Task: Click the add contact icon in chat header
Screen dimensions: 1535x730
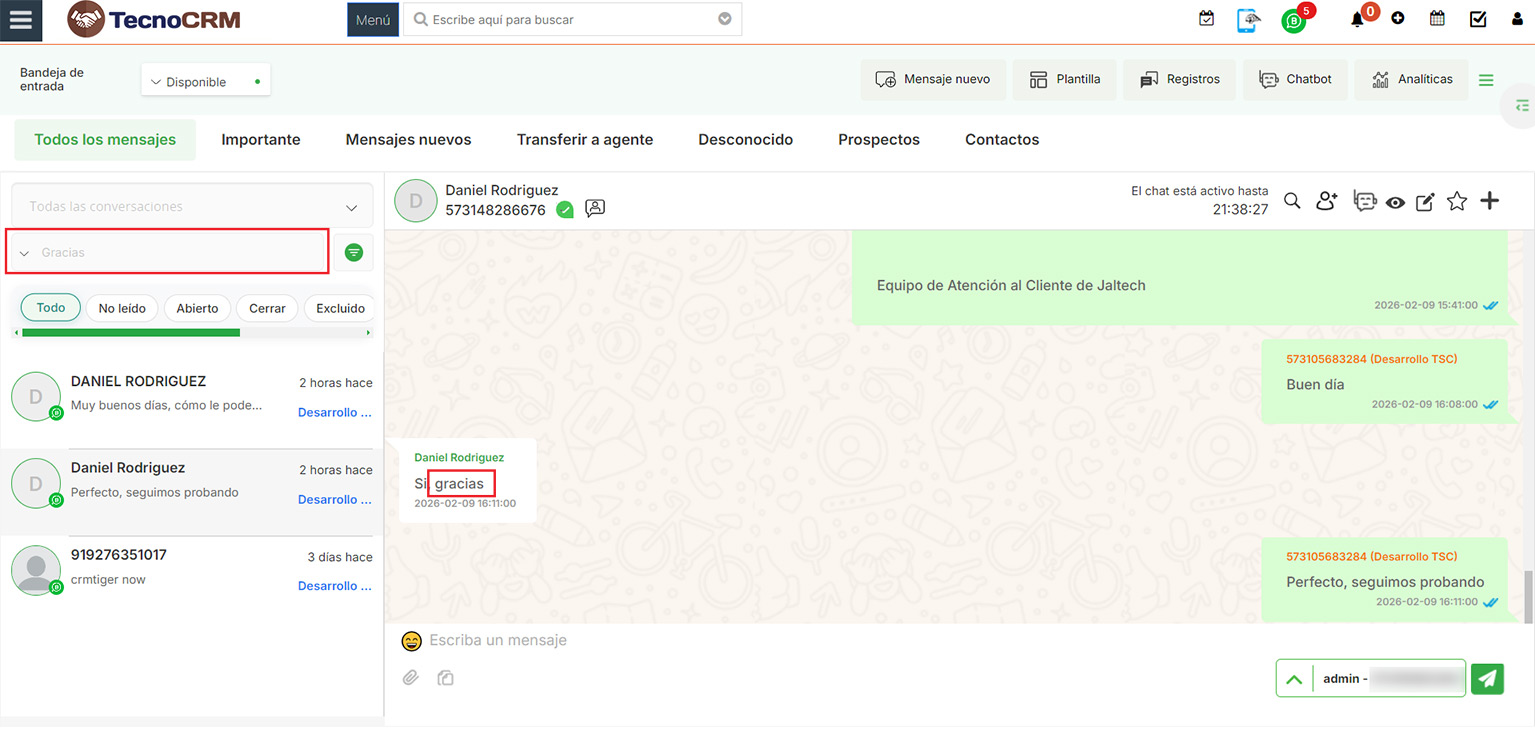Action: [x=1326, y=202]
